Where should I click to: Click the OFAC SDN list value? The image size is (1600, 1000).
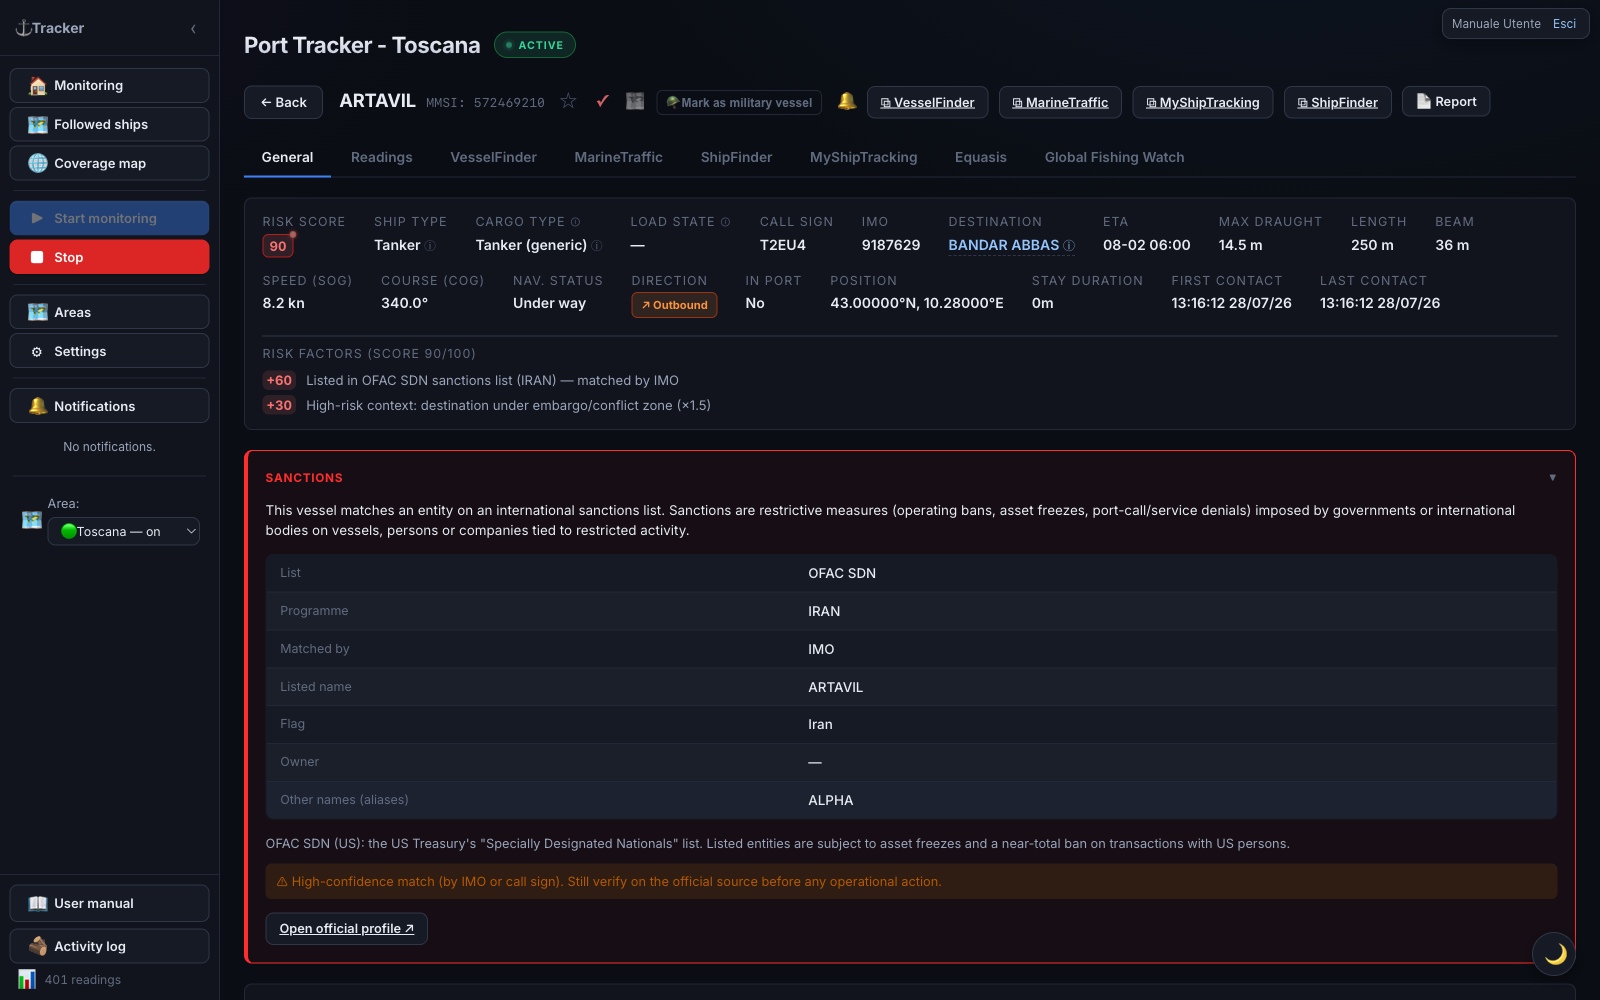842,573
